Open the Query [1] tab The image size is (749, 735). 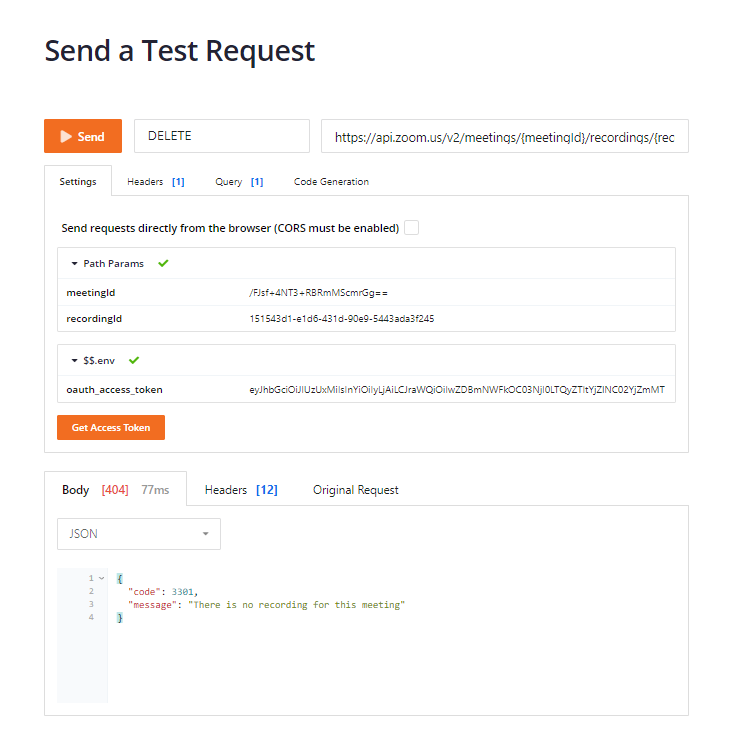(x=239, y=181)
